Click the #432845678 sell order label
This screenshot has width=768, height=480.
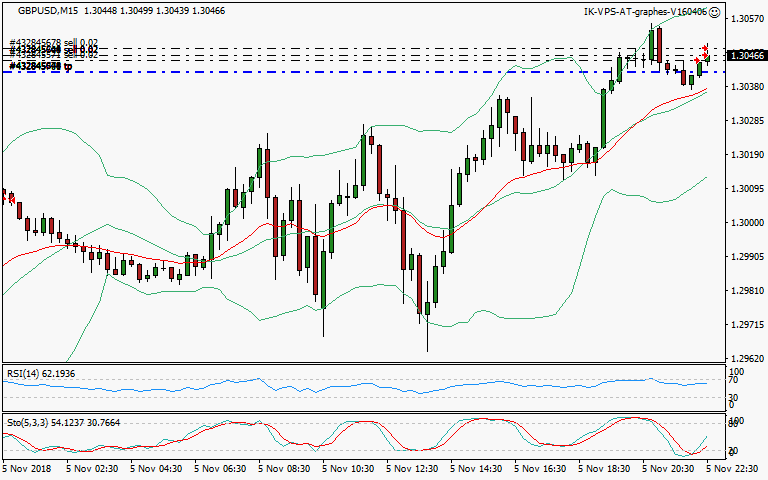[36, 44]
